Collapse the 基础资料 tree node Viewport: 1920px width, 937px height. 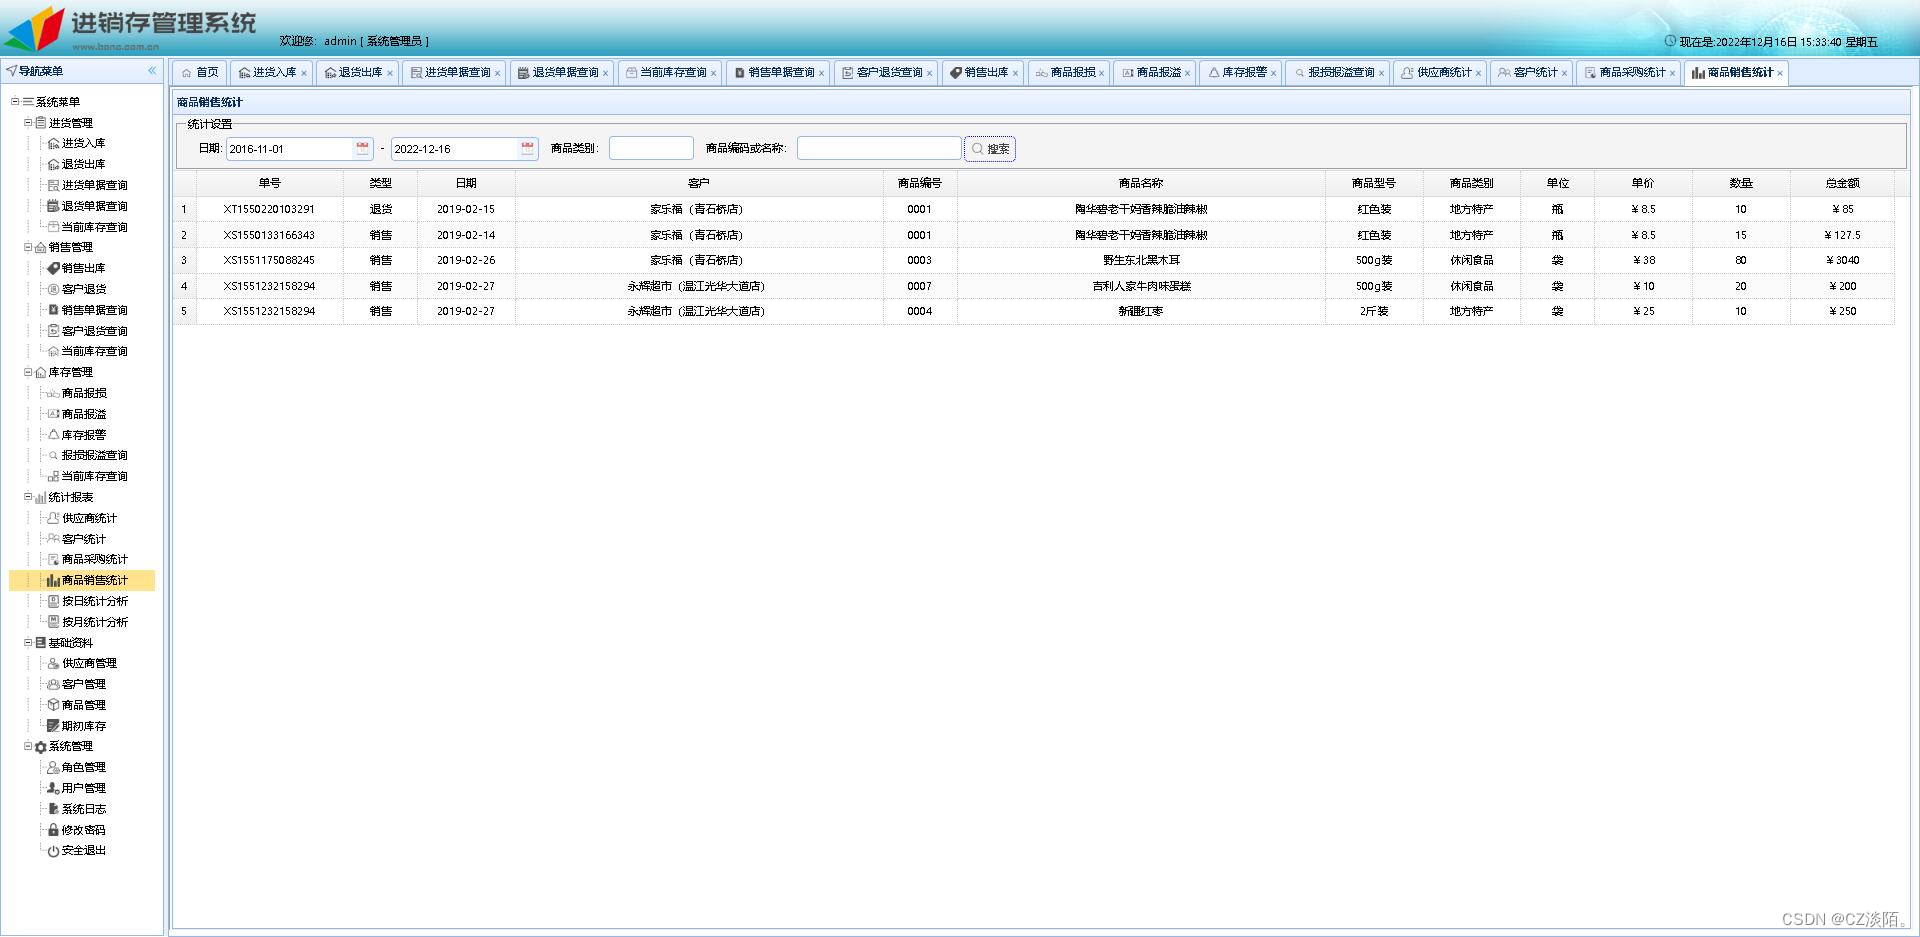click(x=28, y=643)
